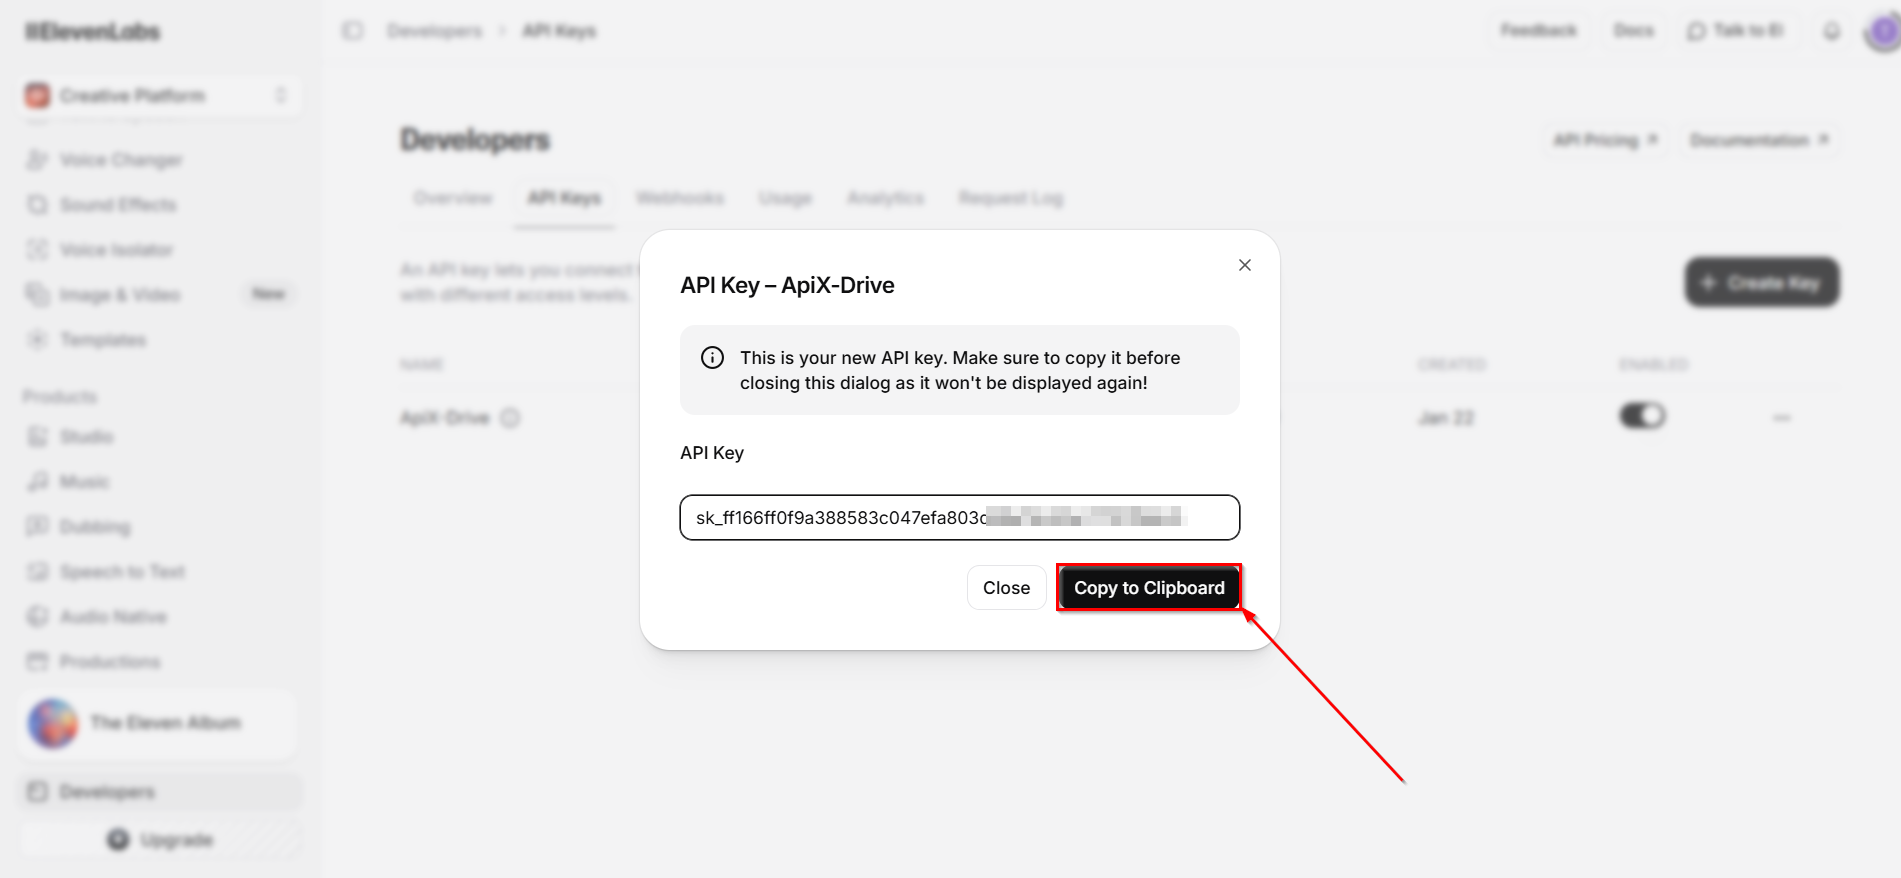
Task: Click the Create Key button
Action: tap(1762, 283)
